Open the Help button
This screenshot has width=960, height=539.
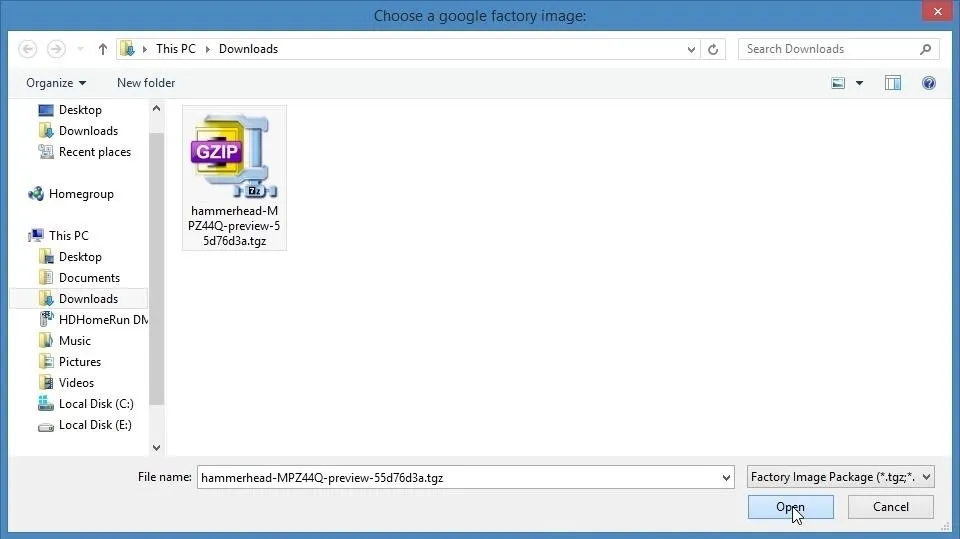(x=929, y=83)
